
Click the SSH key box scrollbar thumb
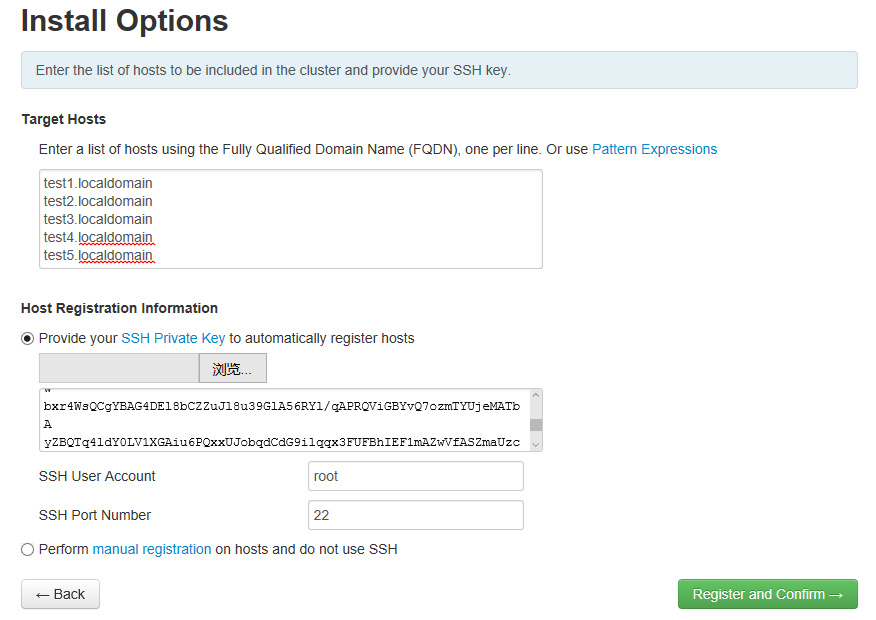(x=536, y=424)
